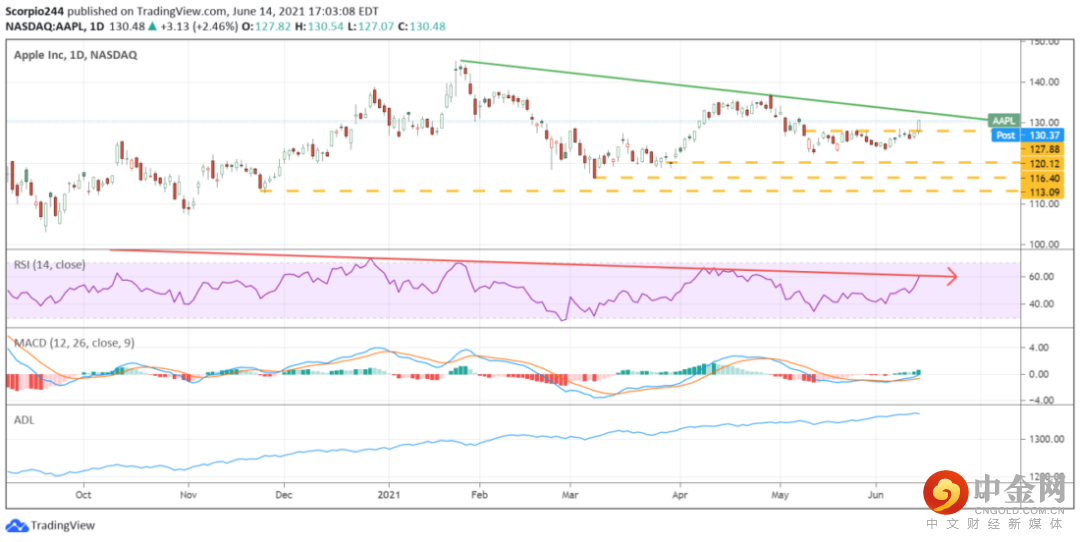Click the MACD -4.00 axis label
Screen dimensions: 1080x542
1037,400
